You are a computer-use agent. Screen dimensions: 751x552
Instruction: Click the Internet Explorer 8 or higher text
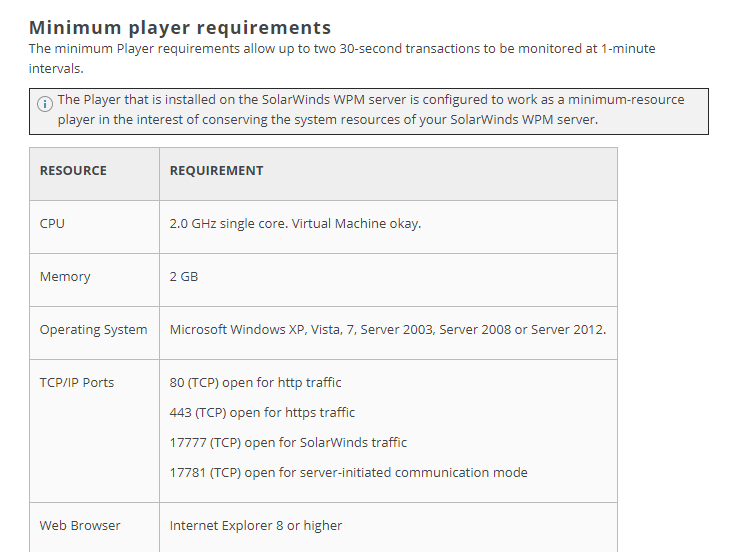(x=256, y=526)
